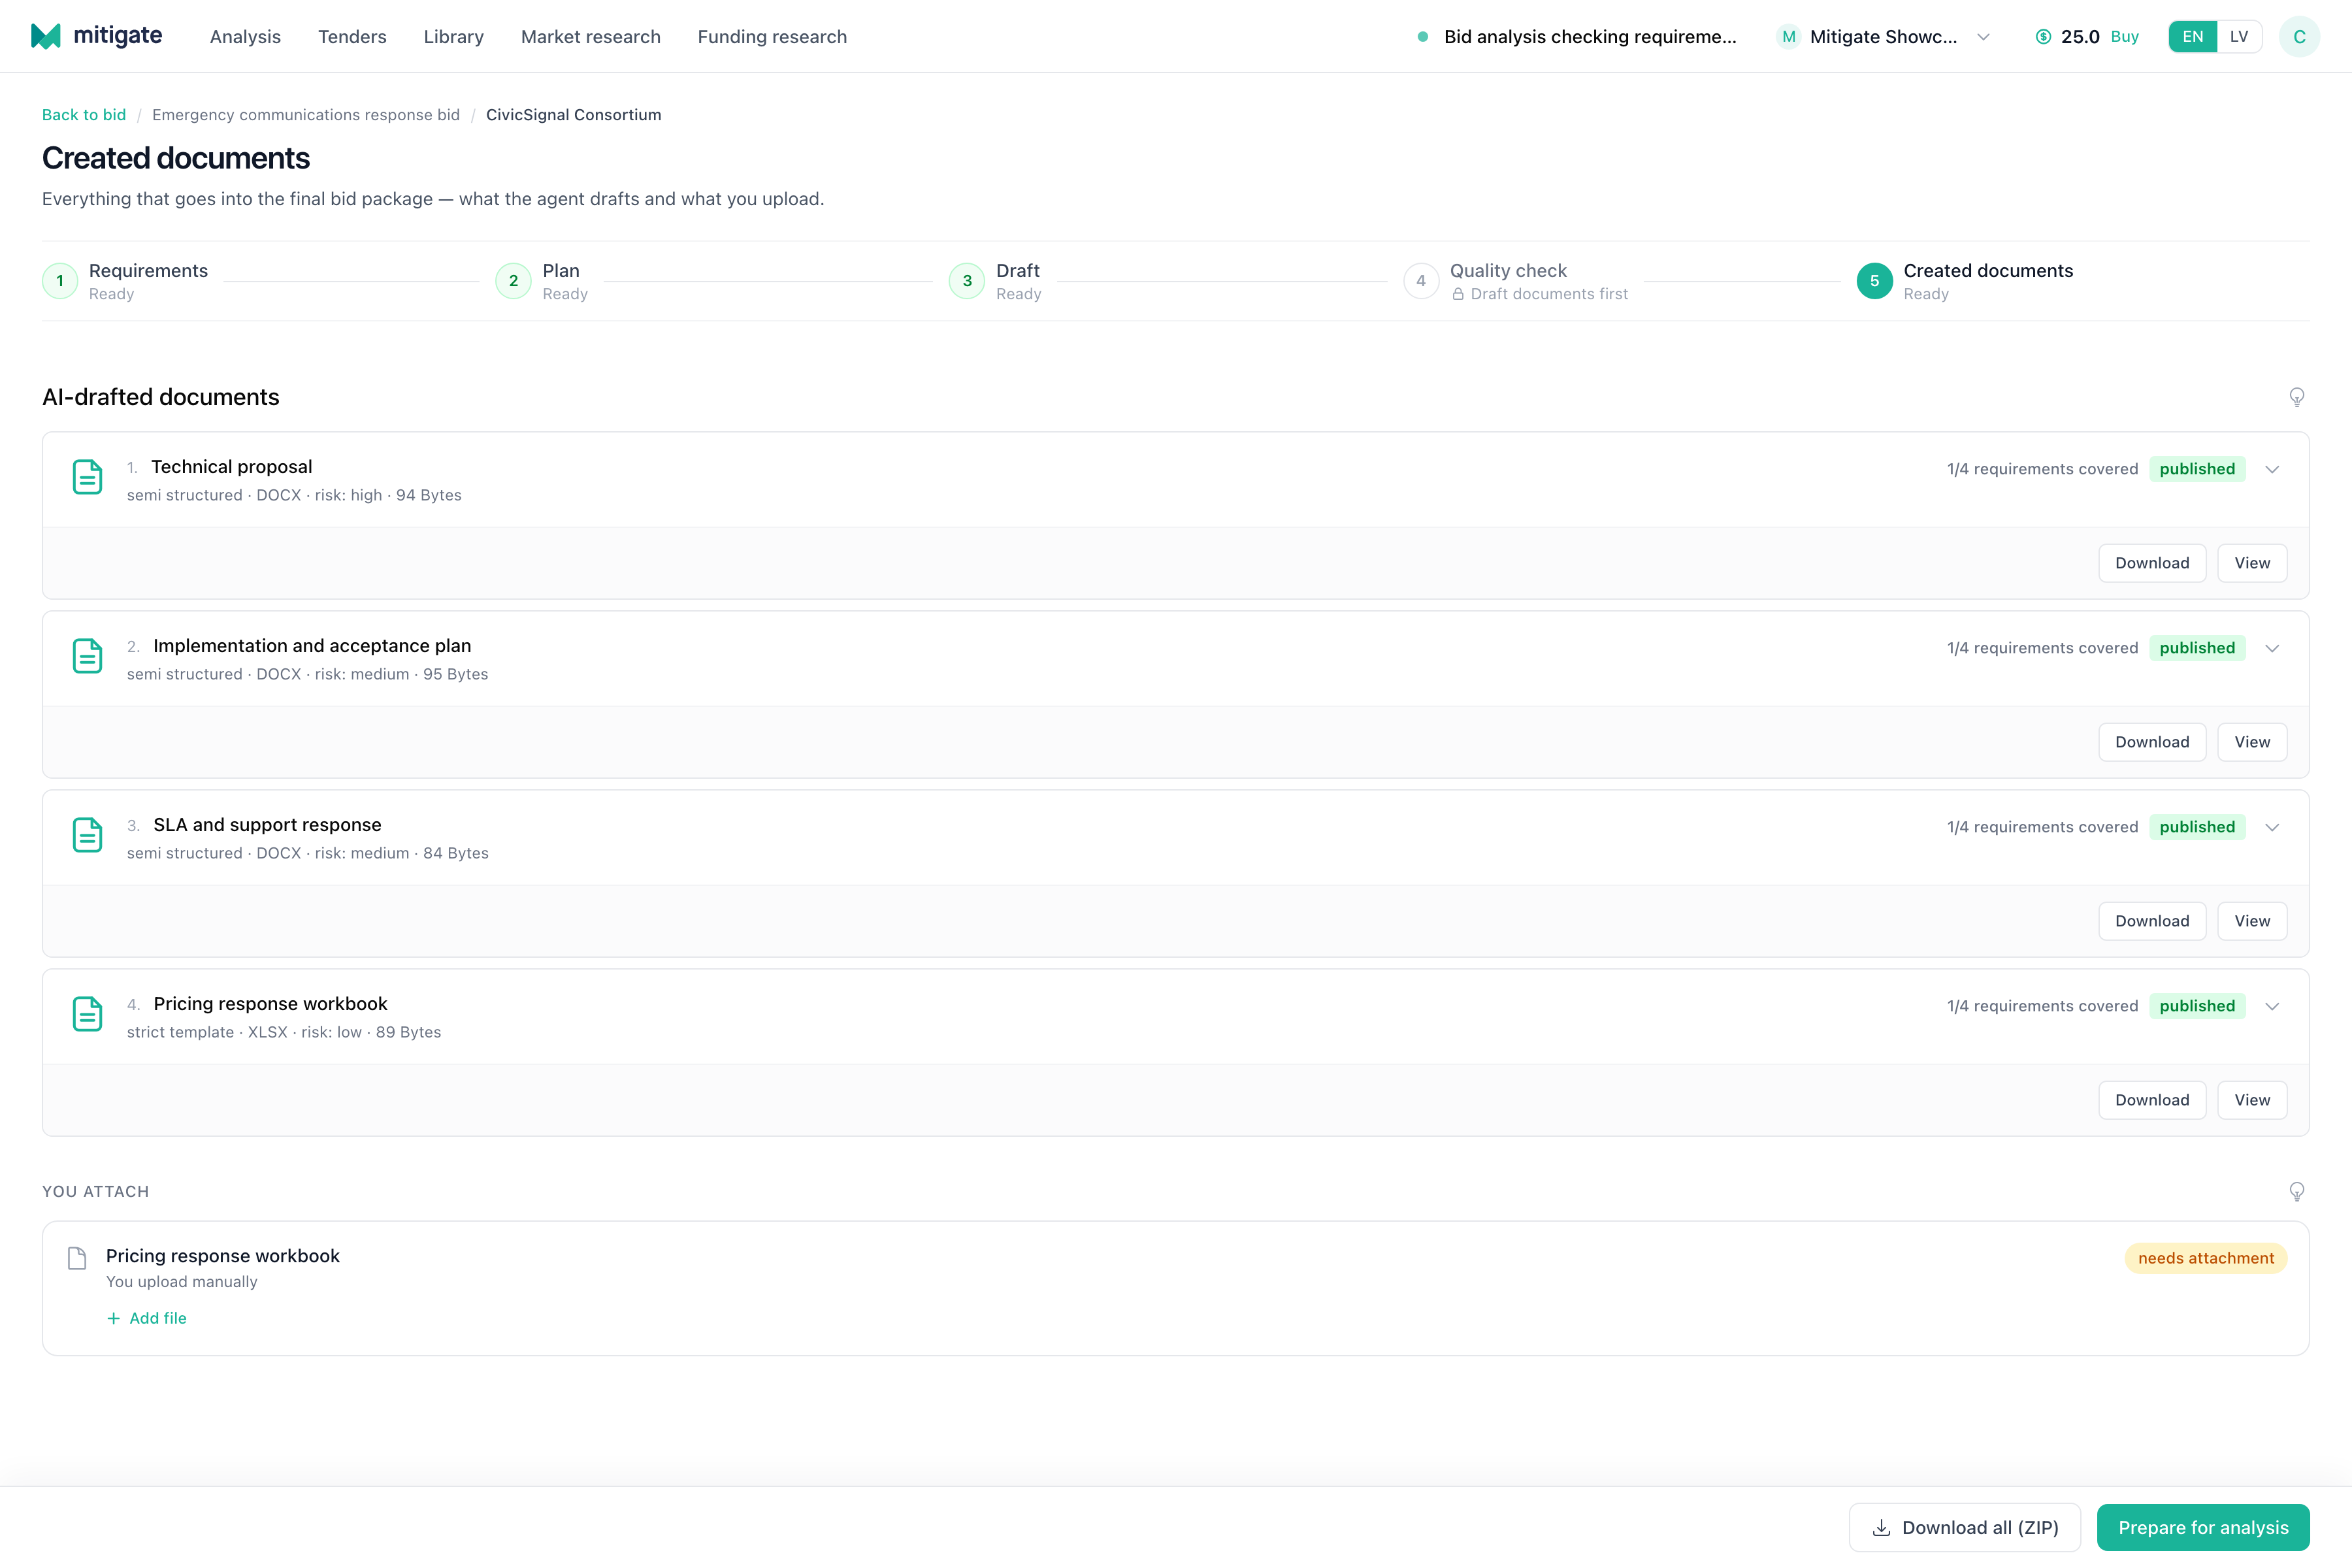Open the Library menu
This screenshot has height=1568, width=2352.
(x=453, y=37)
